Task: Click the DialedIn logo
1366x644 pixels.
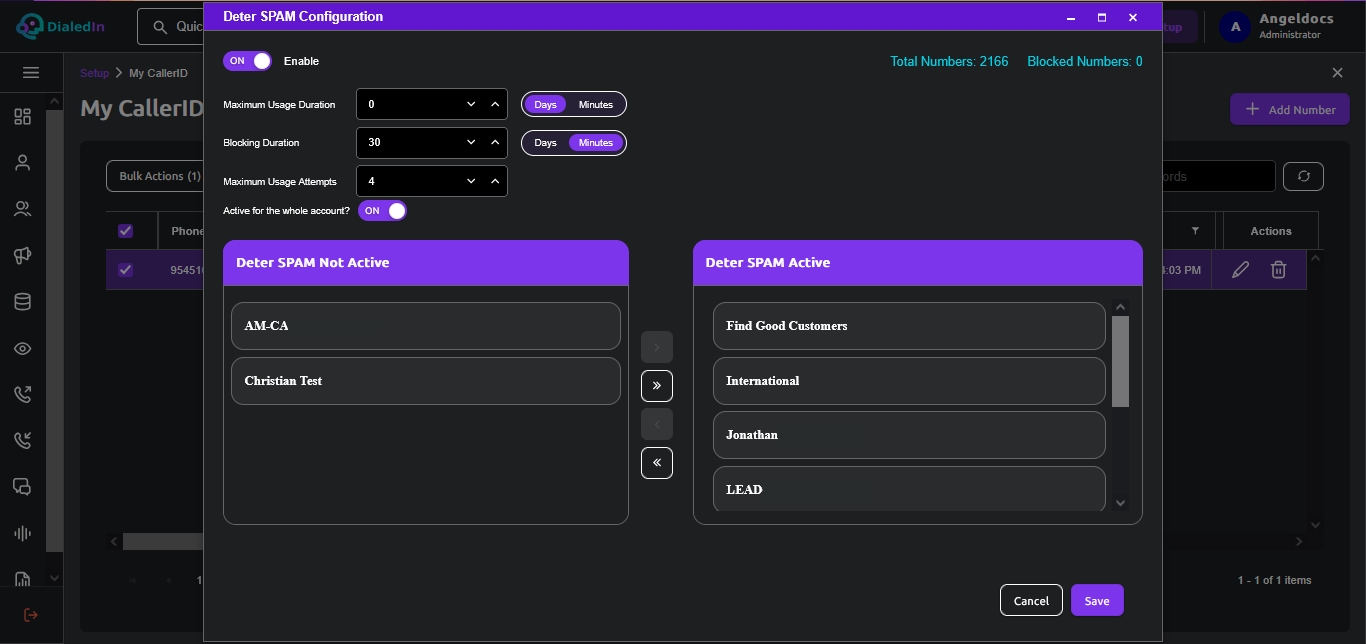Action: click(60, 27)
